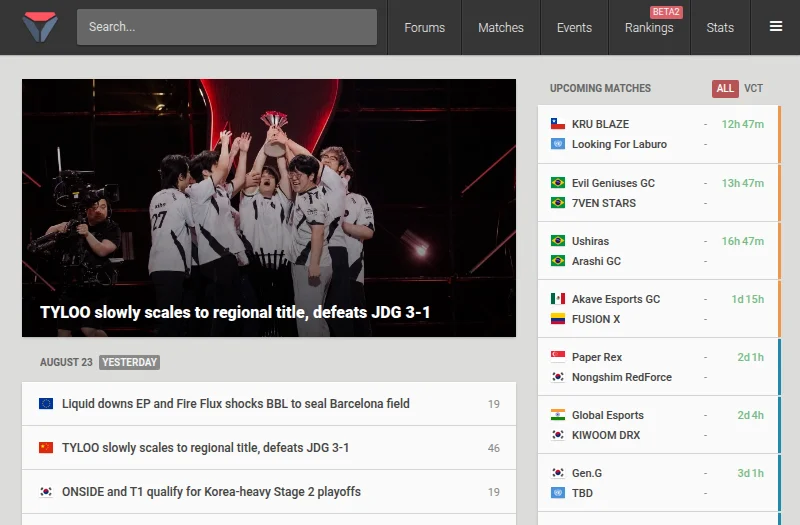Click the Singapore flag next to Paper Rex

pos(558,357)
